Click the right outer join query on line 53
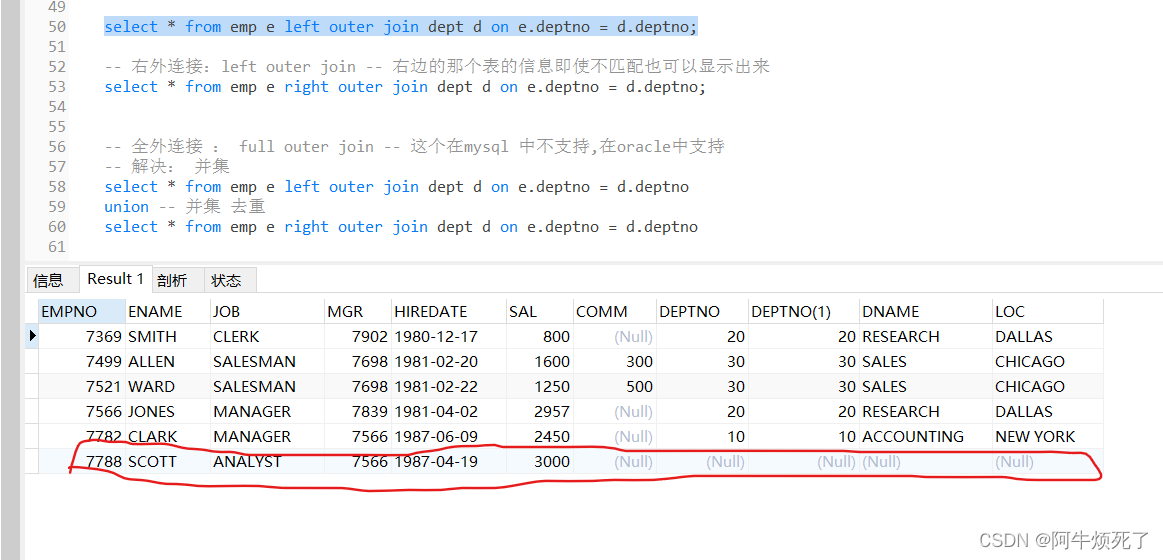The image size is (1163, 560). (405, 87)
